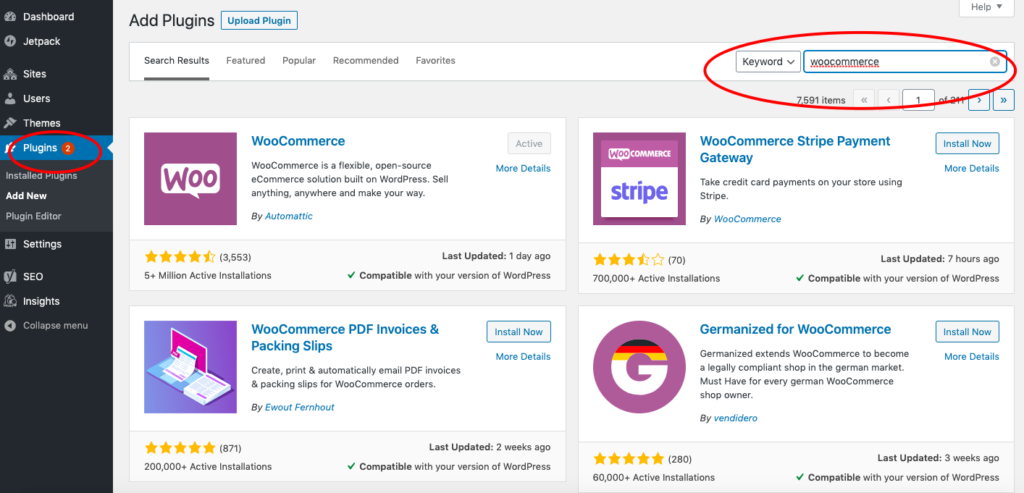Viewport: 1024px width, 493px height.
Task: Click the 'Add Plugins' page heading
Action: [x=172, y=20]
